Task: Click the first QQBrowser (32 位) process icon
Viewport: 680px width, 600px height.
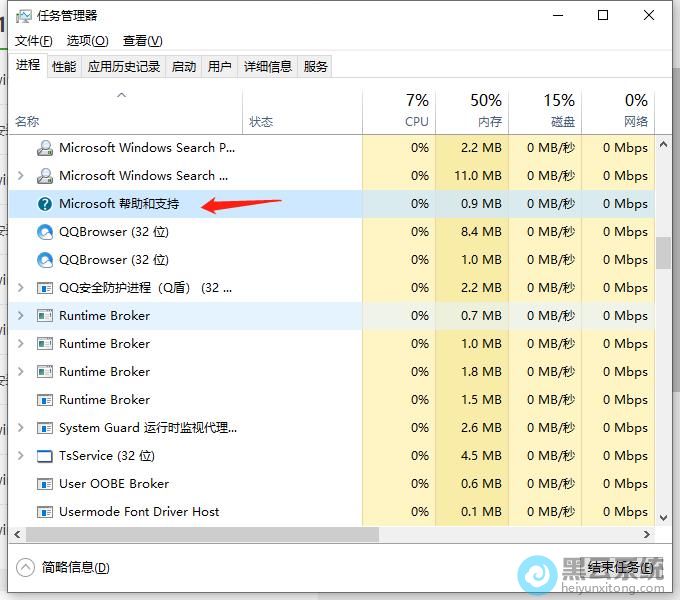Action: point(44,232)
